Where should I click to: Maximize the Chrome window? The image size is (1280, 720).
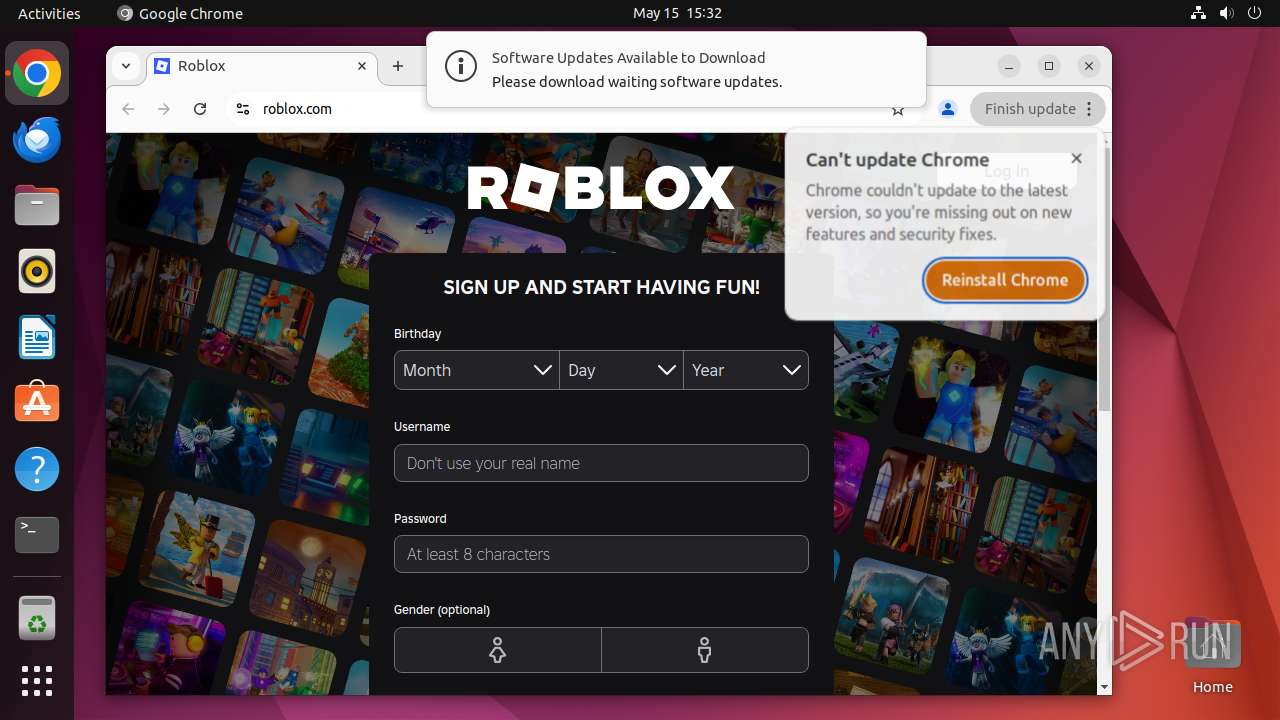point(1049,66)
